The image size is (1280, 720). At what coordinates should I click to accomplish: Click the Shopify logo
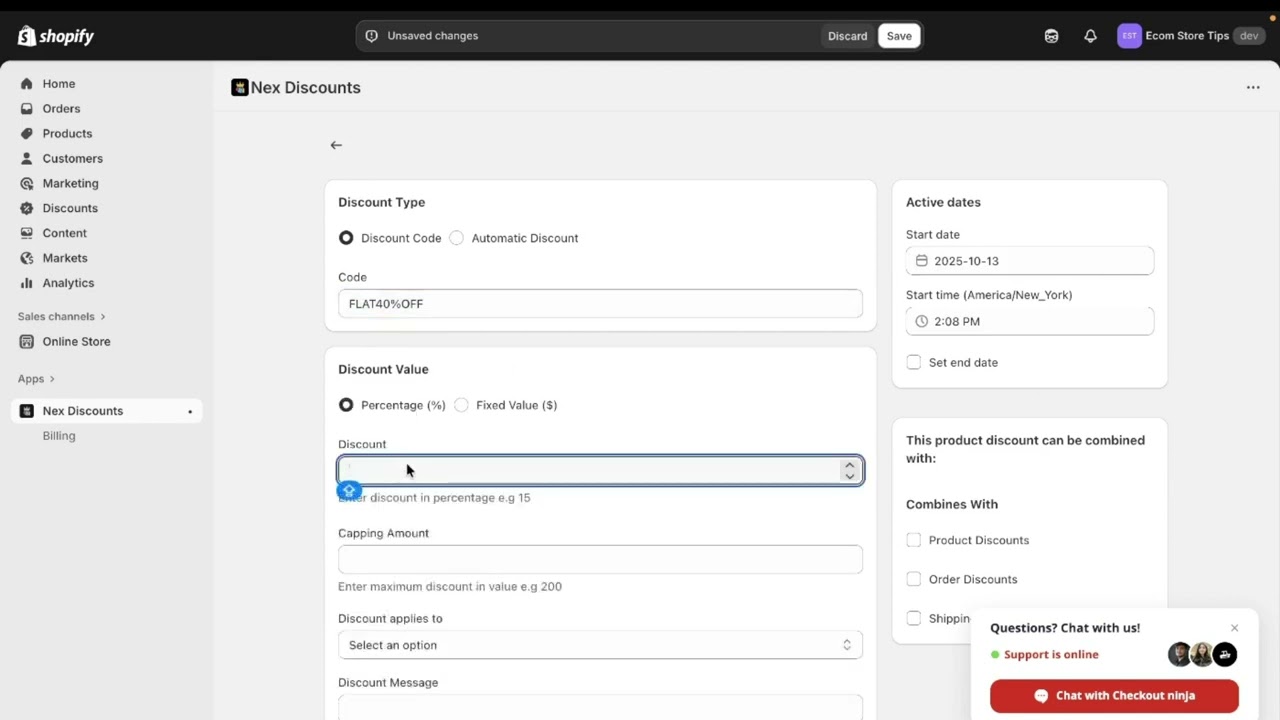55,36
